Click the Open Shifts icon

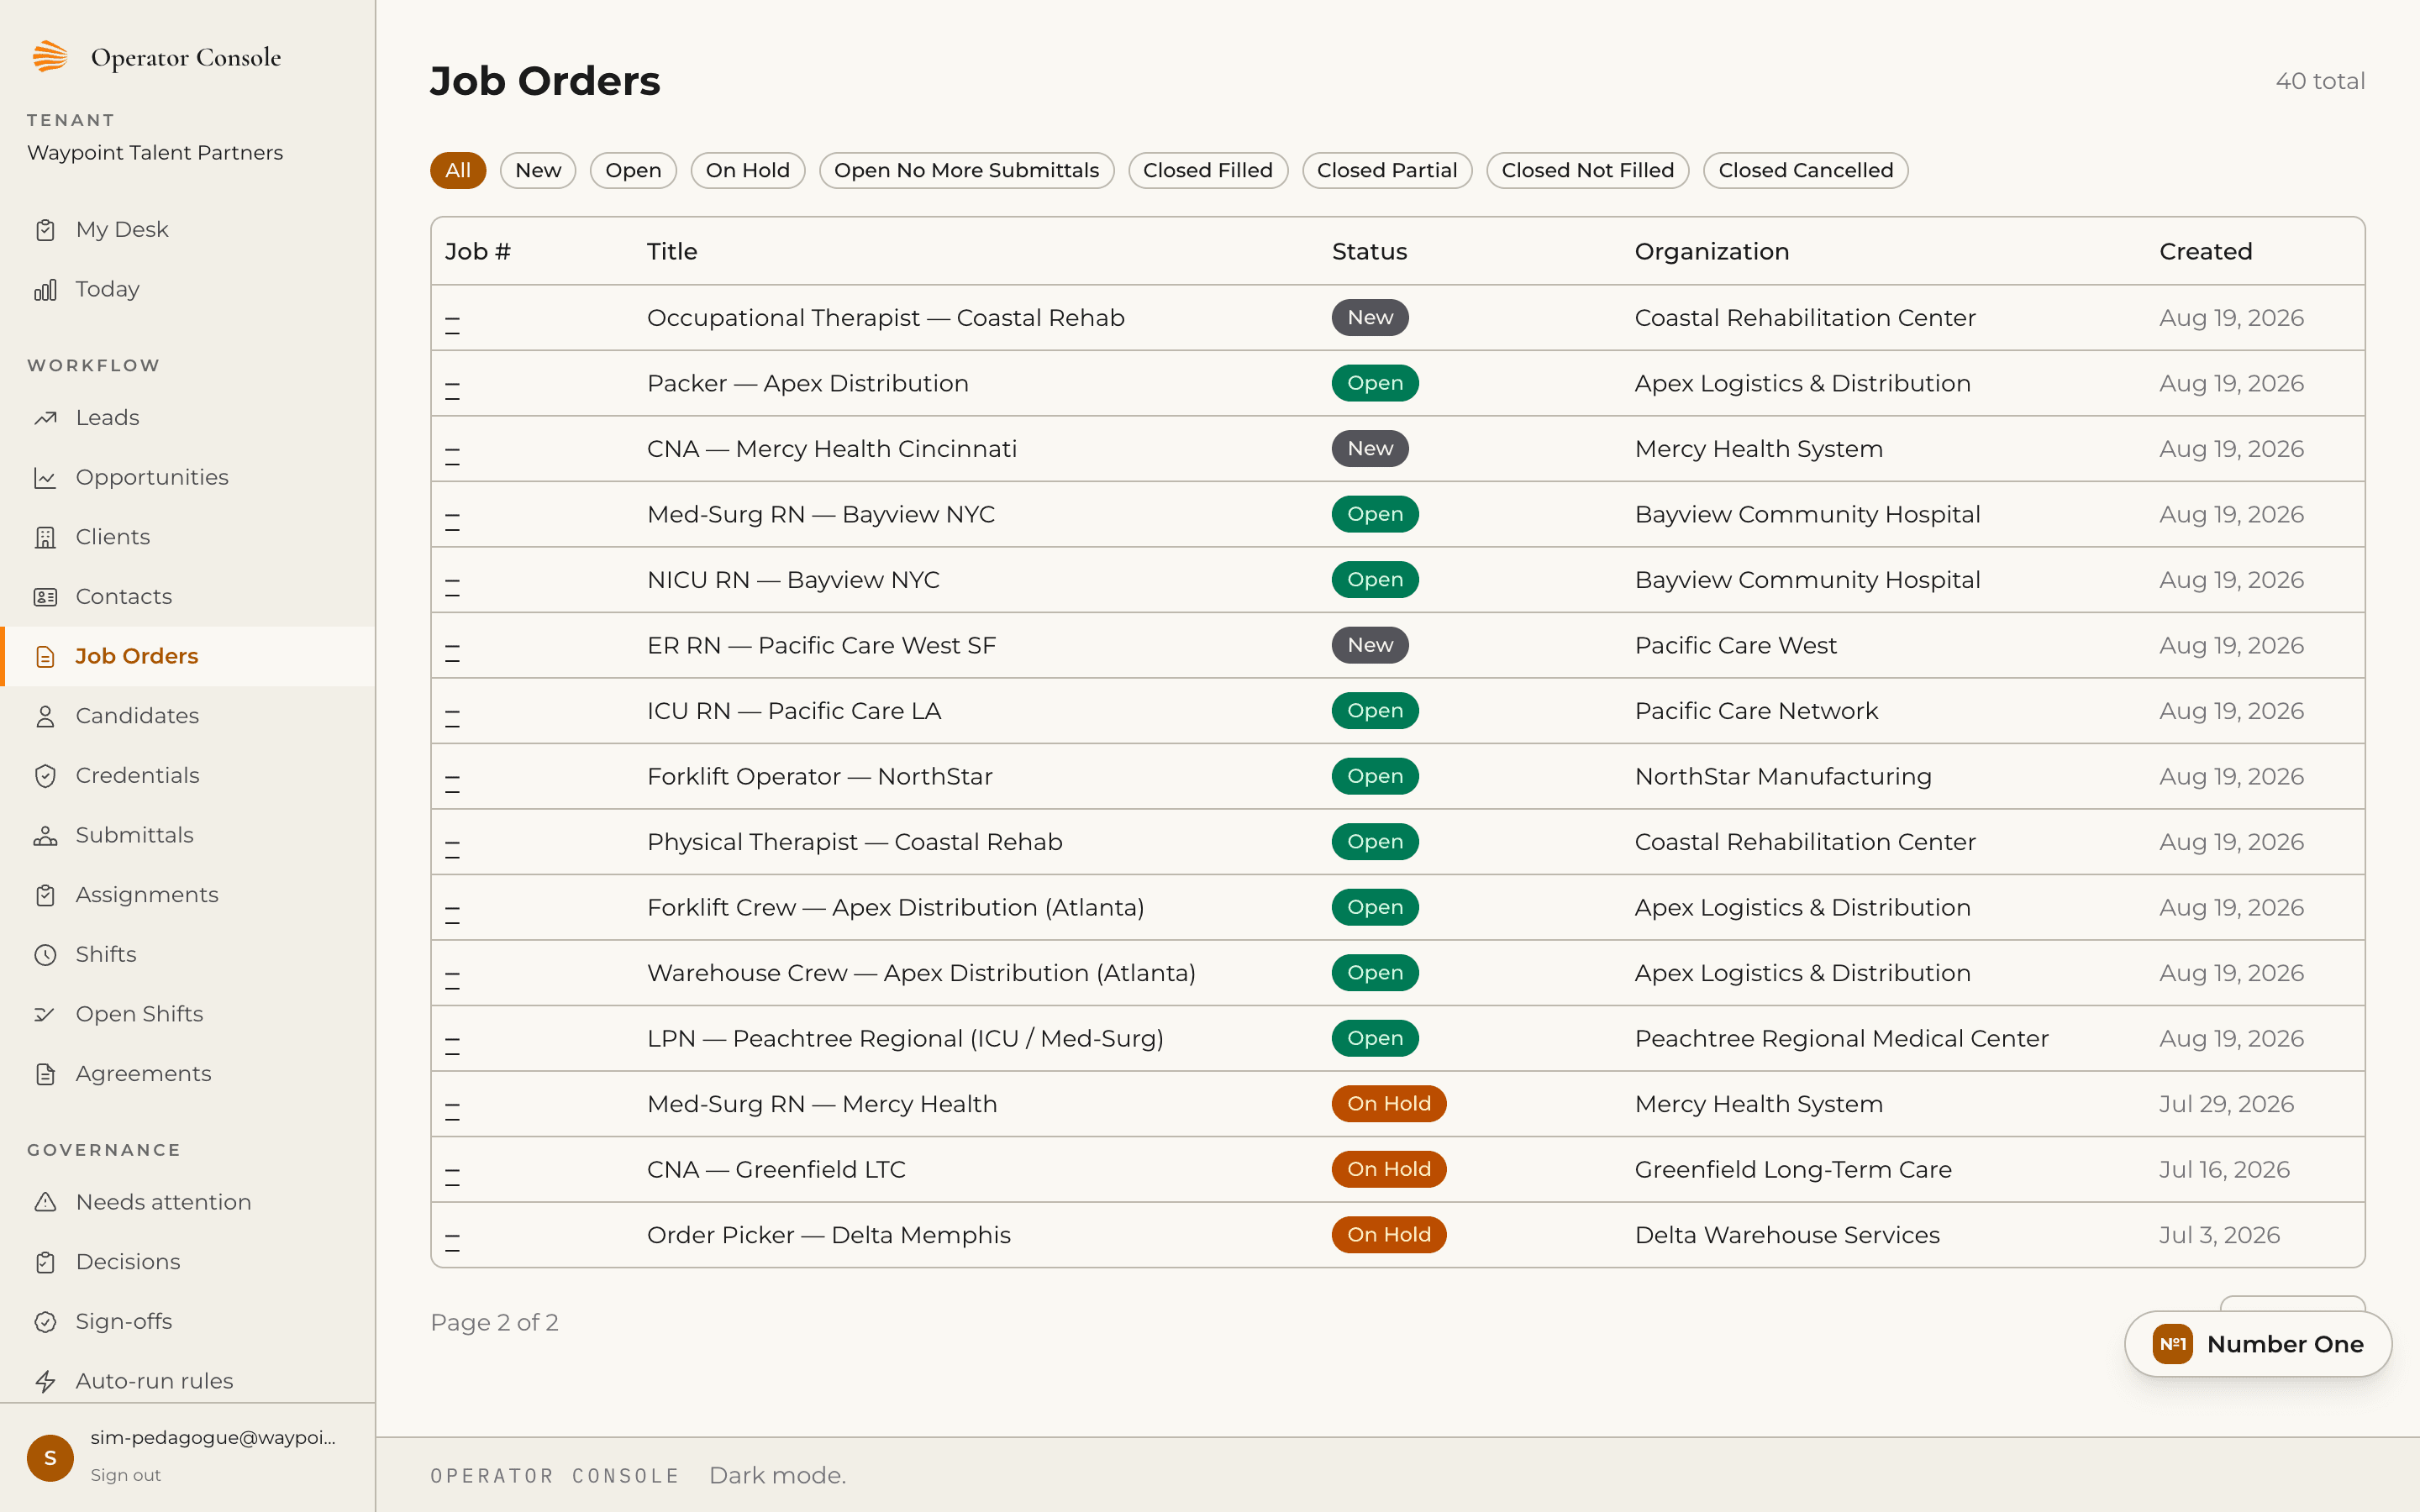coord(45,1014)
